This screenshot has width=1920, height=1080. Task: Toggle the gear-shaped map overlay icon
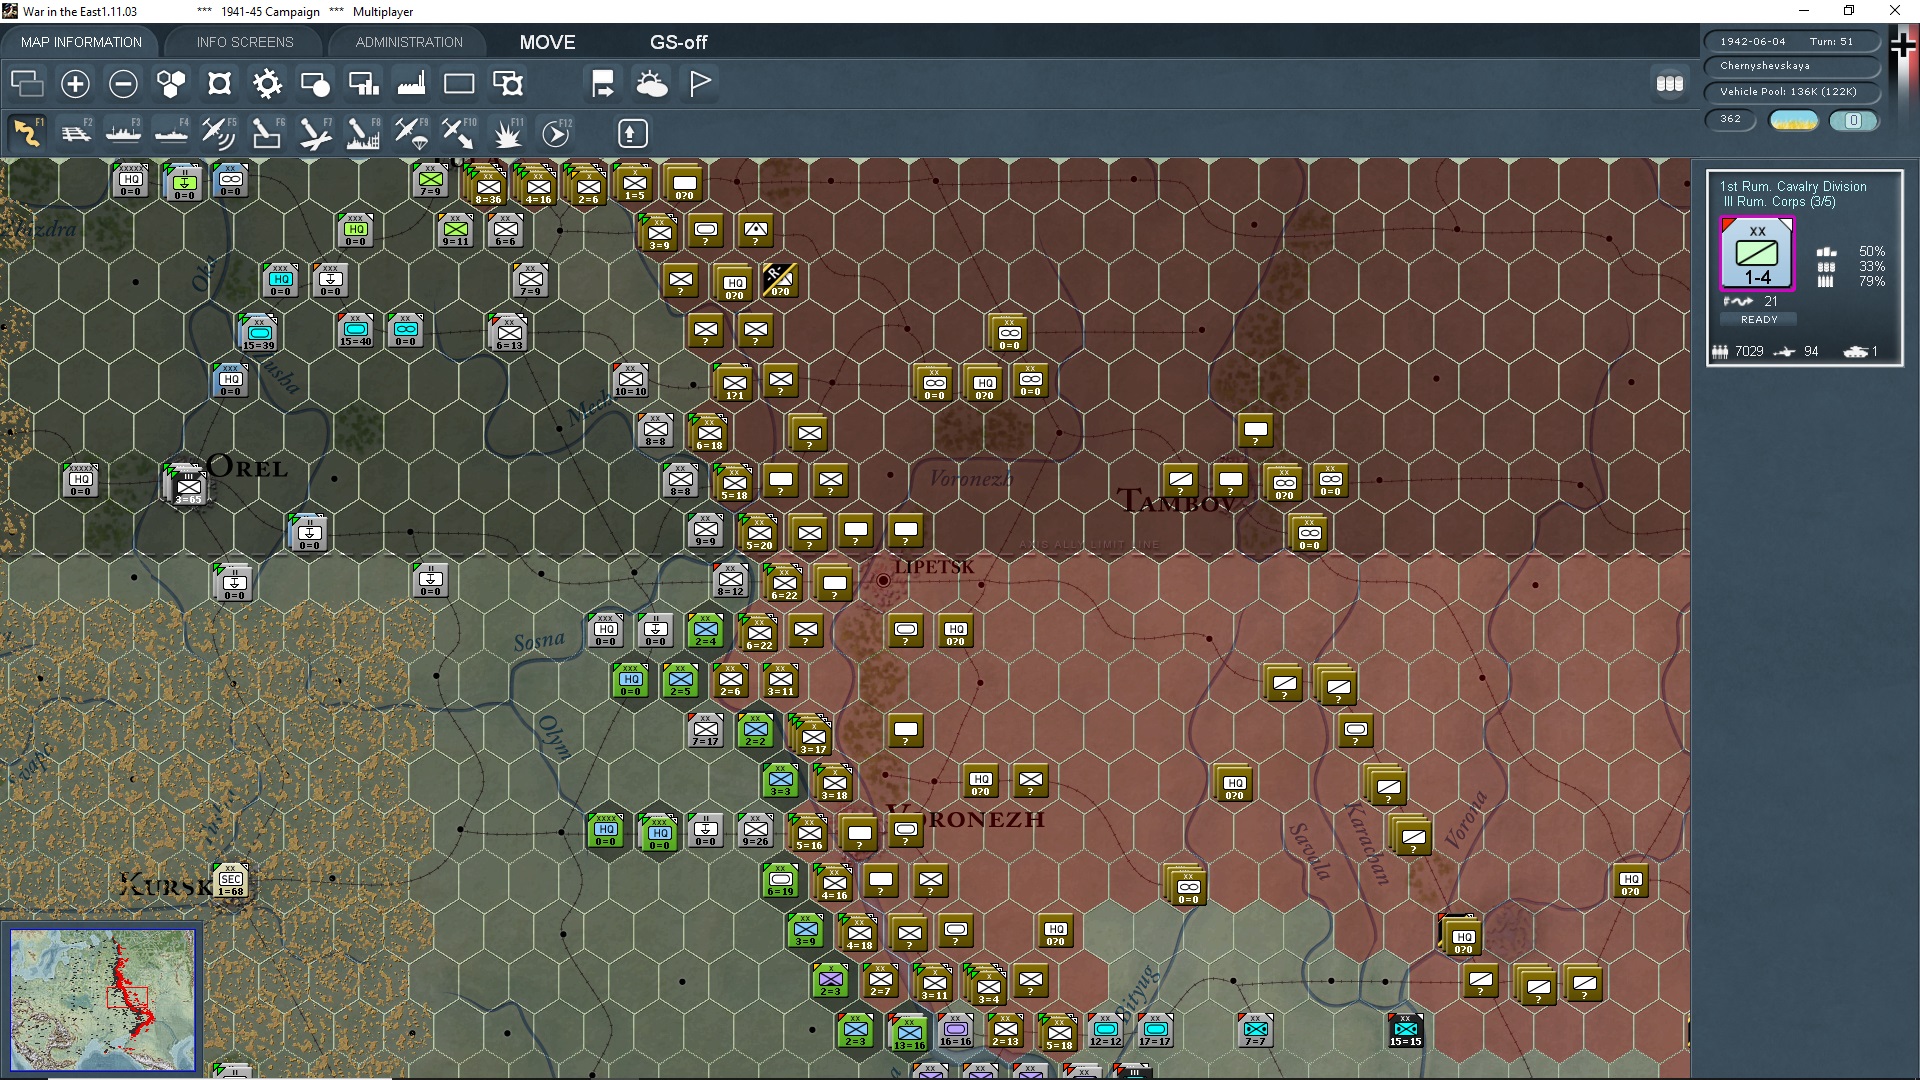coord(267,84)
